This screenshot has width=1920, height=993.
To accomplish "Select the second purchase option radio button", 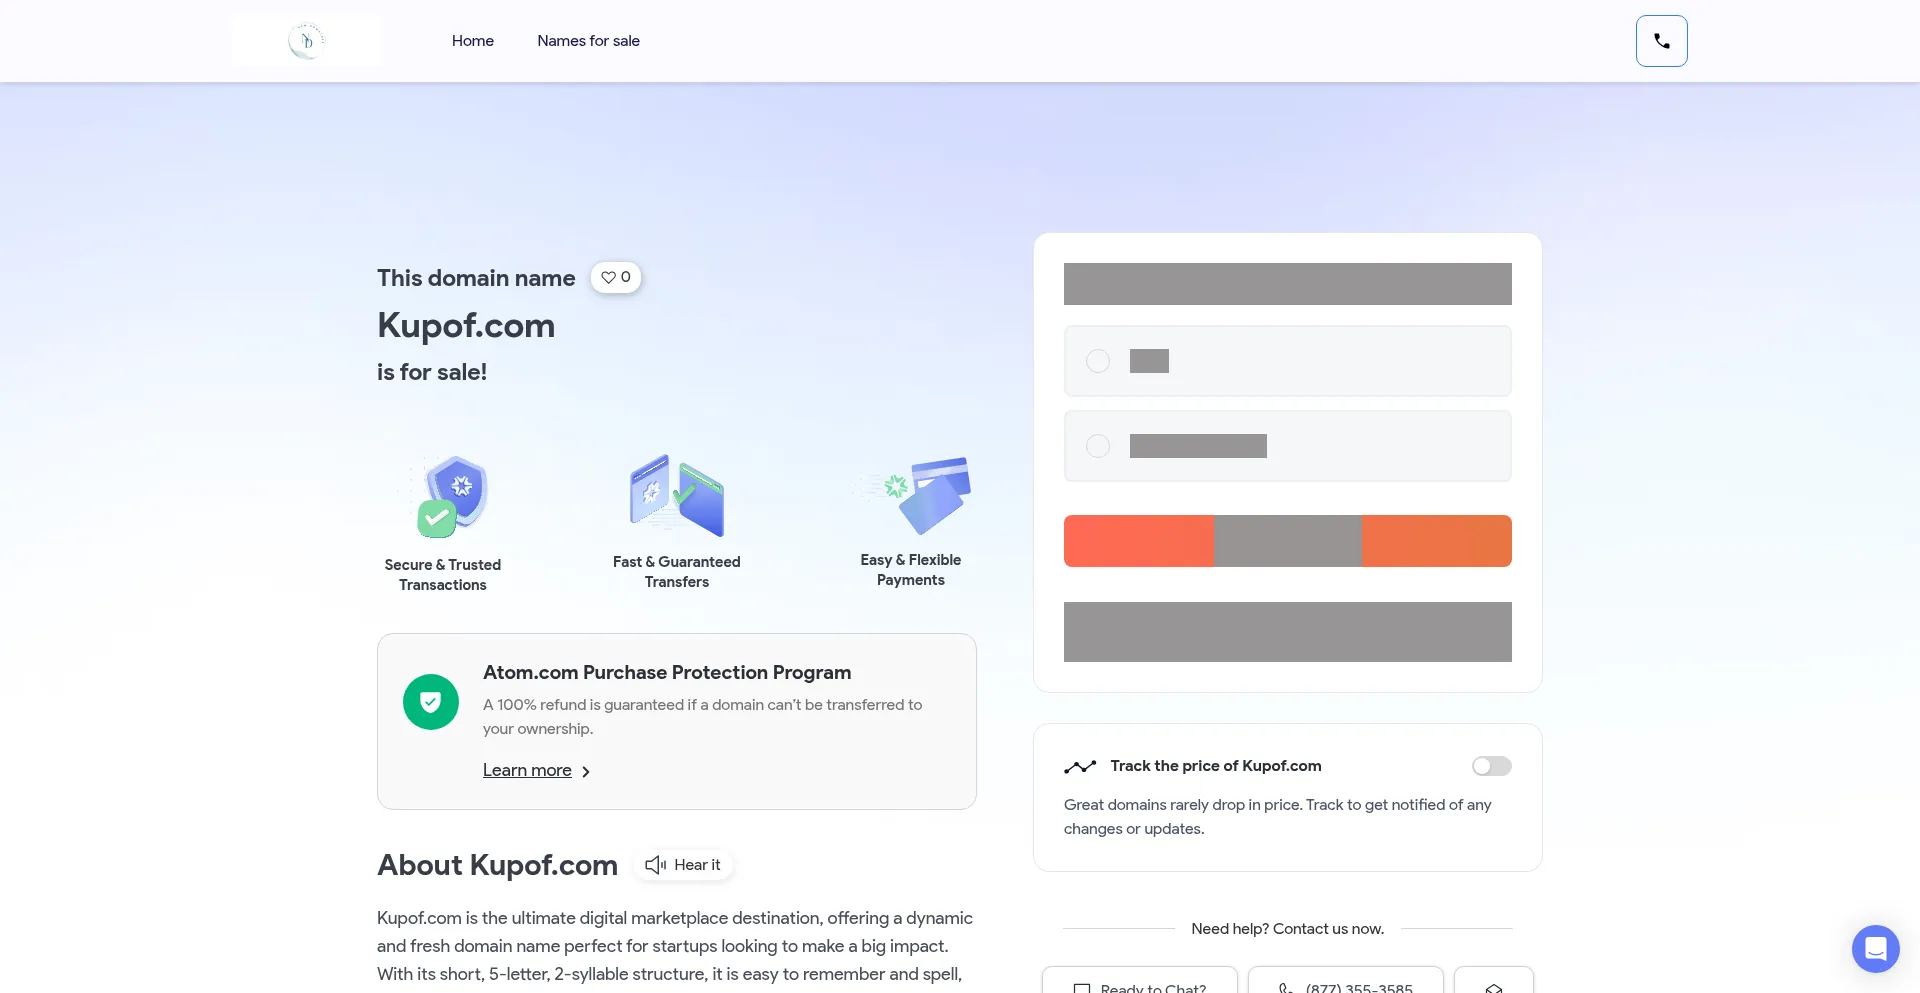I will [1098, 446].
